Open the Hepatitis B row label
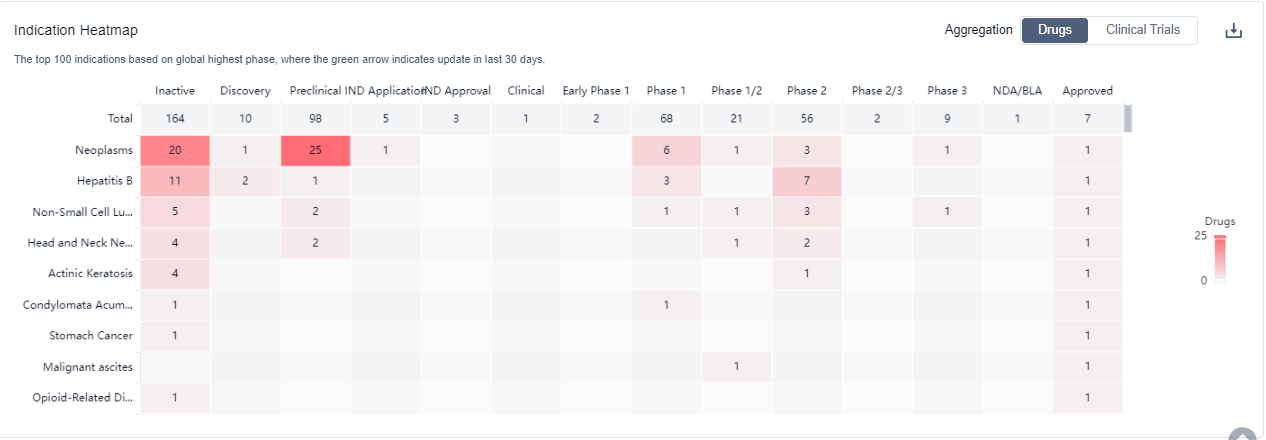This screenshot has width=1266, height=440. 104,181
